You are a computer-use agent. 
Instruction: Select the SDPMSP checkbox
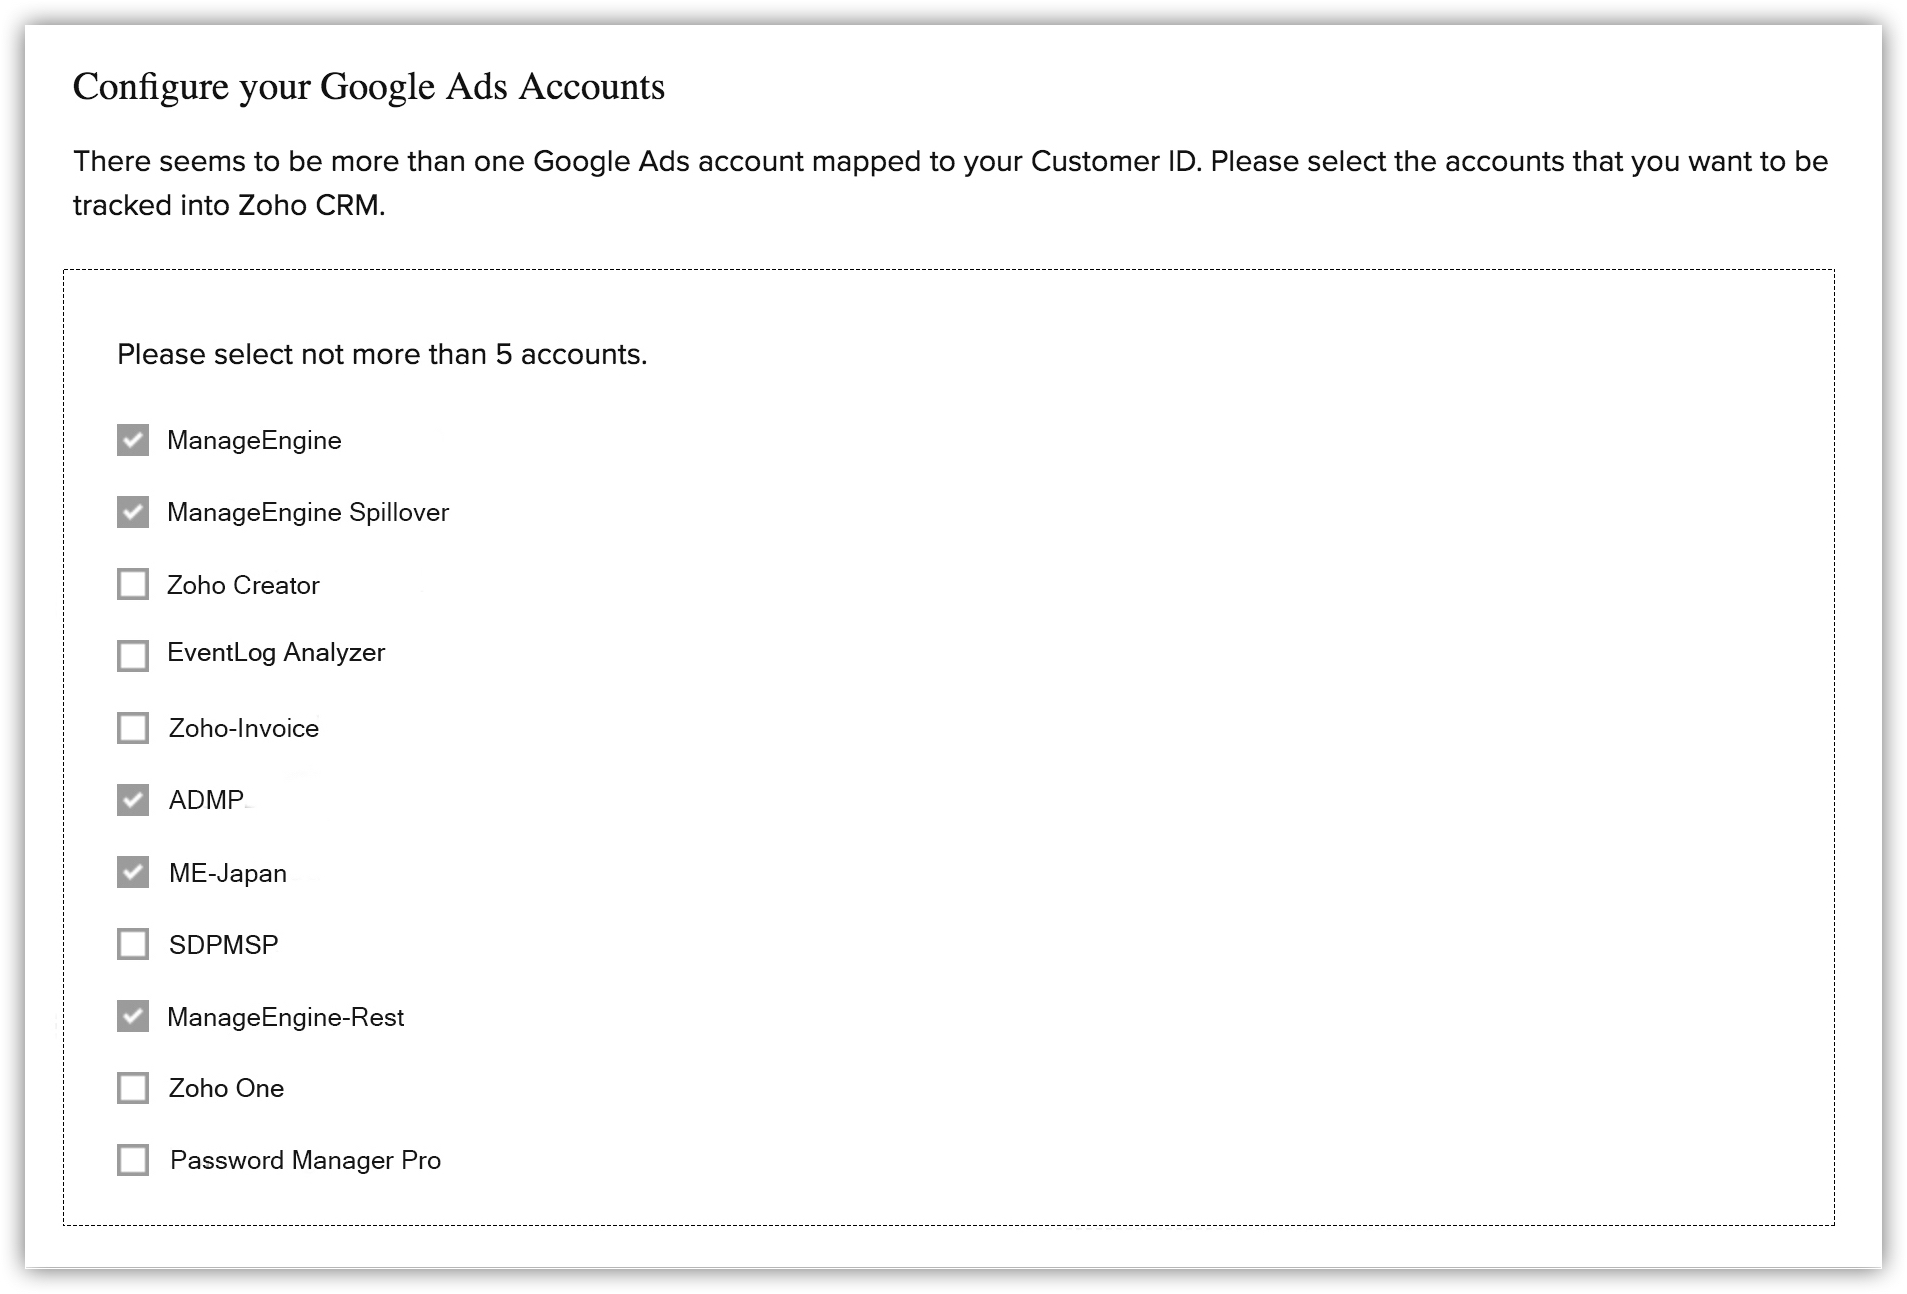click(x=133, y=944)
